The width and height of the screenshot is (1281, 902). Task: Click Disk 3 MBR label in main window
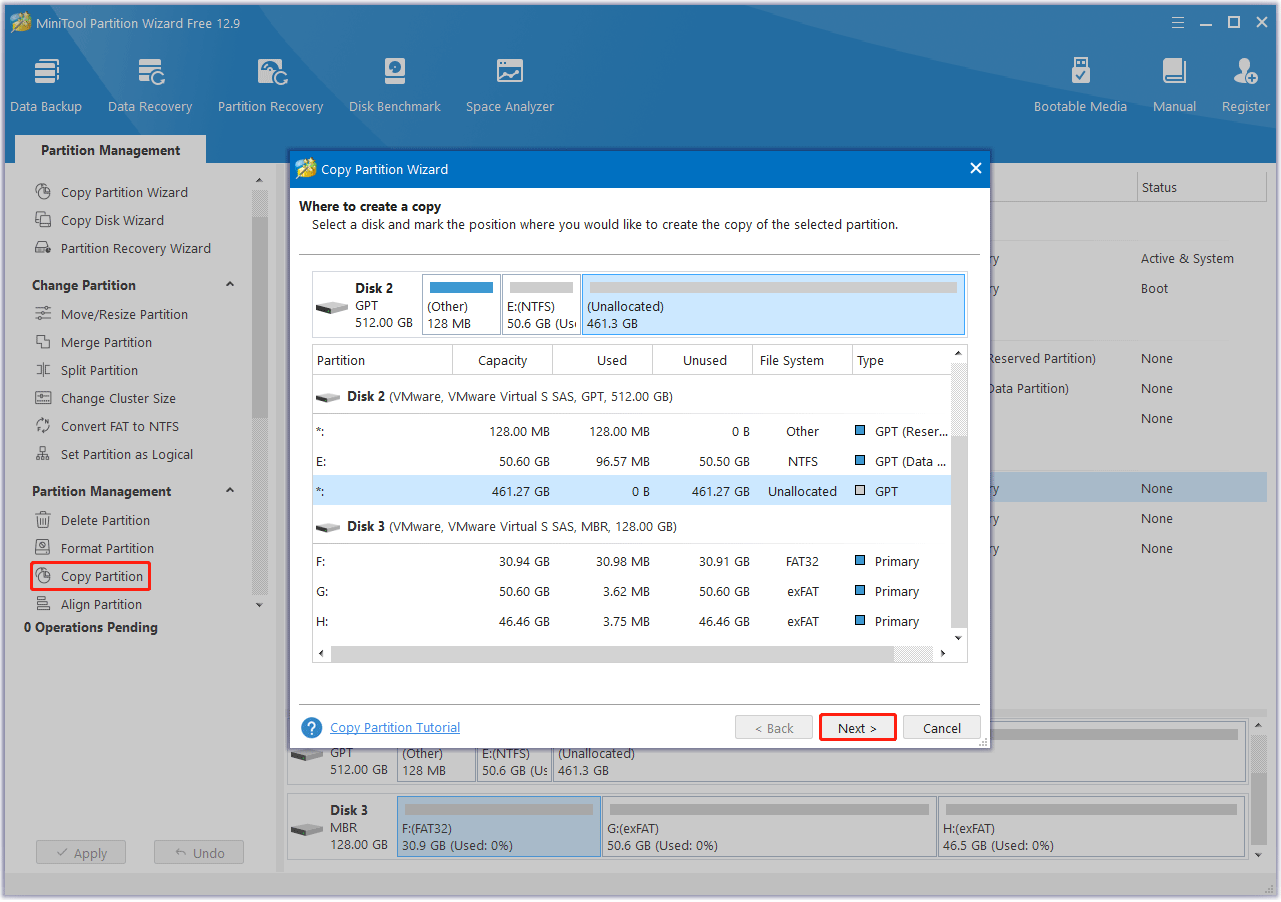(x=342, y=827)
